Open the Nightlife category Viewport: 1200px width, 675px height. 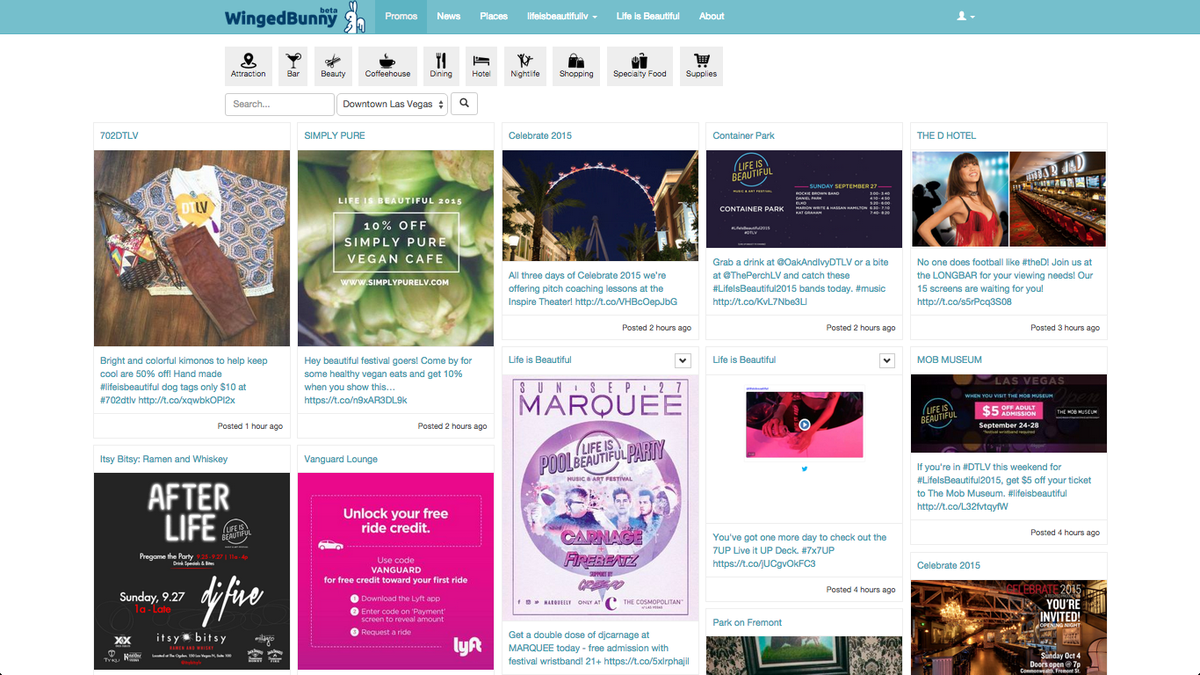point(525,66)
